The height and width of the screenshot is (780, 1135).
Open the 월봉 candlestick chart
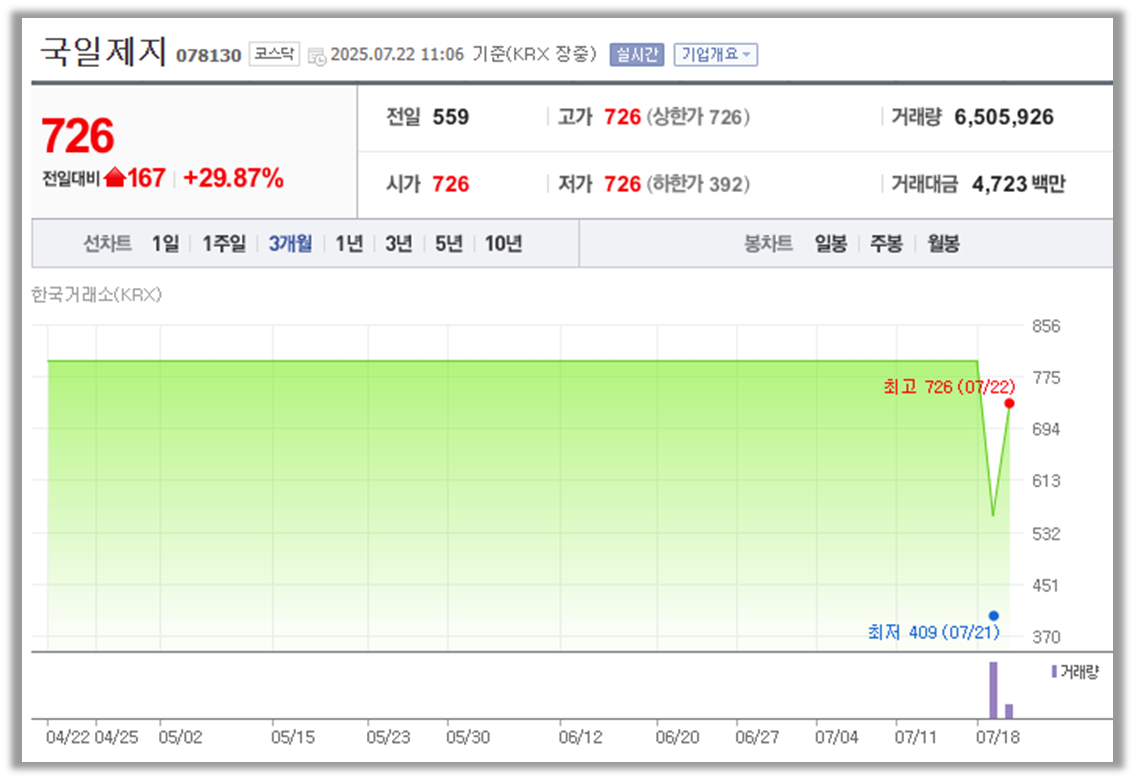click(x=943, y=244)
